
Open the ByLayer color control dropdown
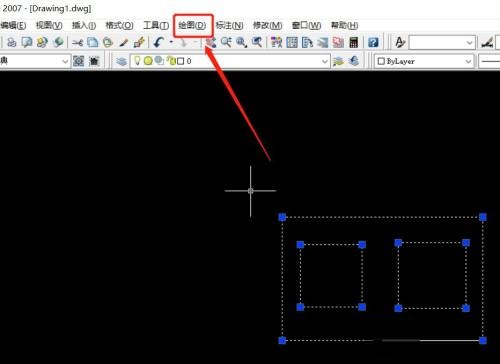coord(424,61)
